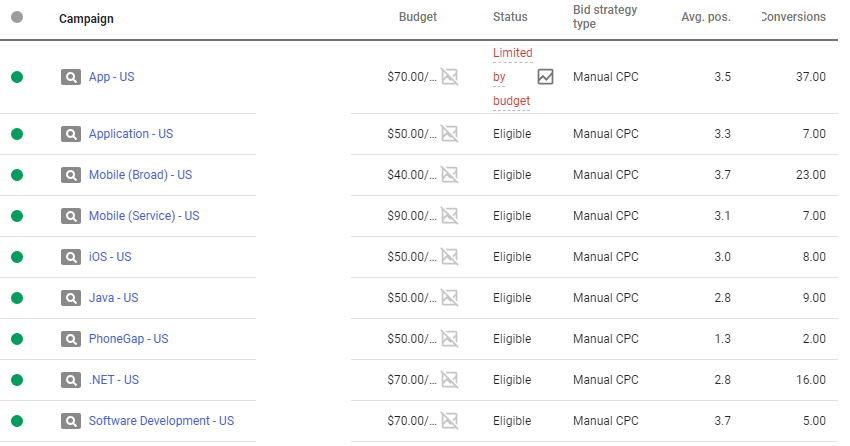850x446 pixels.
Task: Toggle the green status dot for App - US
Action: (x=17, y=77)
